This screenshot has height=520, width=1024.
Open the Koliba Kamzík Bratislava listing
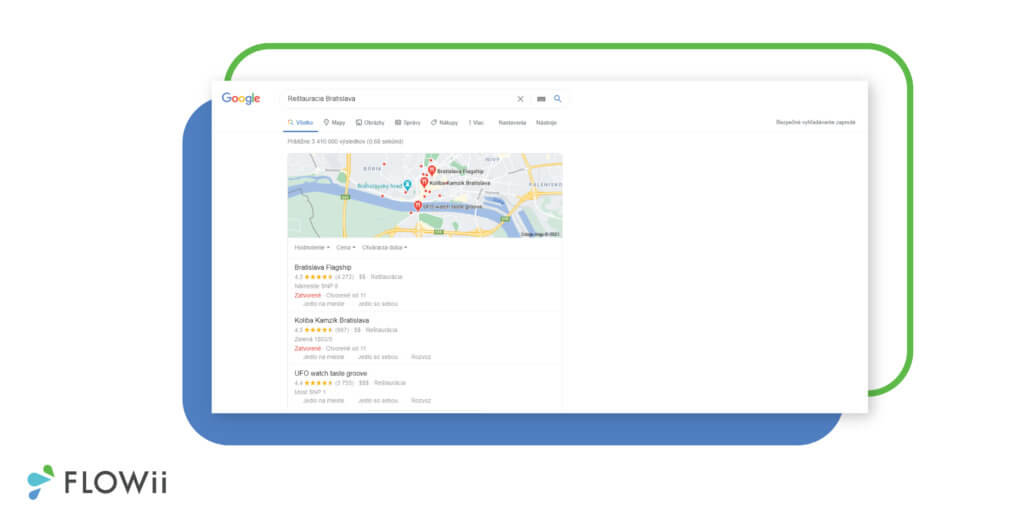(x=332, y=321)
